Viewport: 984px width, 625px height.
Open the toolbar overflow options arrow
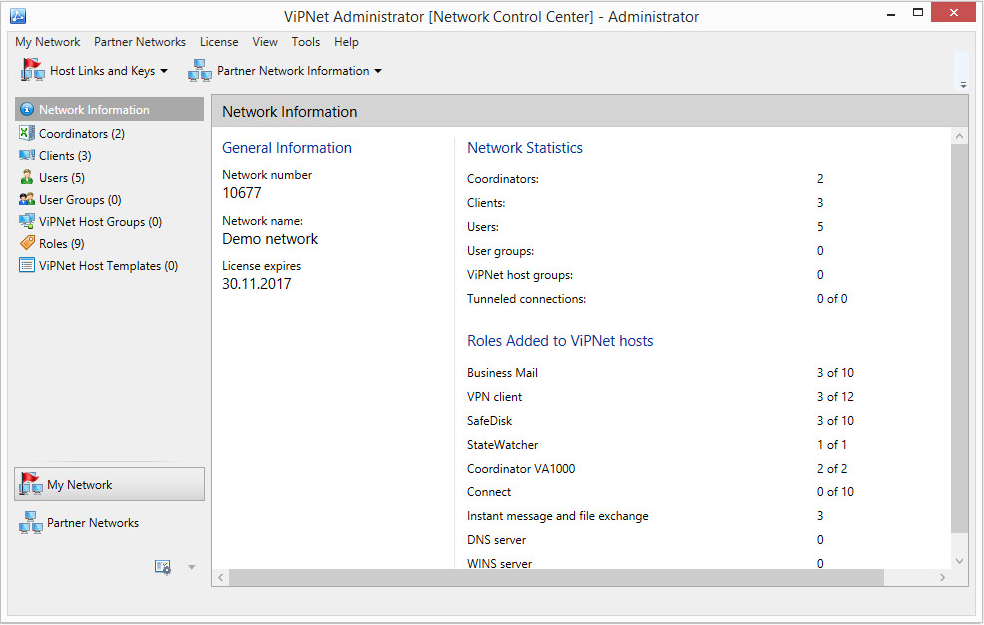pyautogui.click(x=963, y=85)
